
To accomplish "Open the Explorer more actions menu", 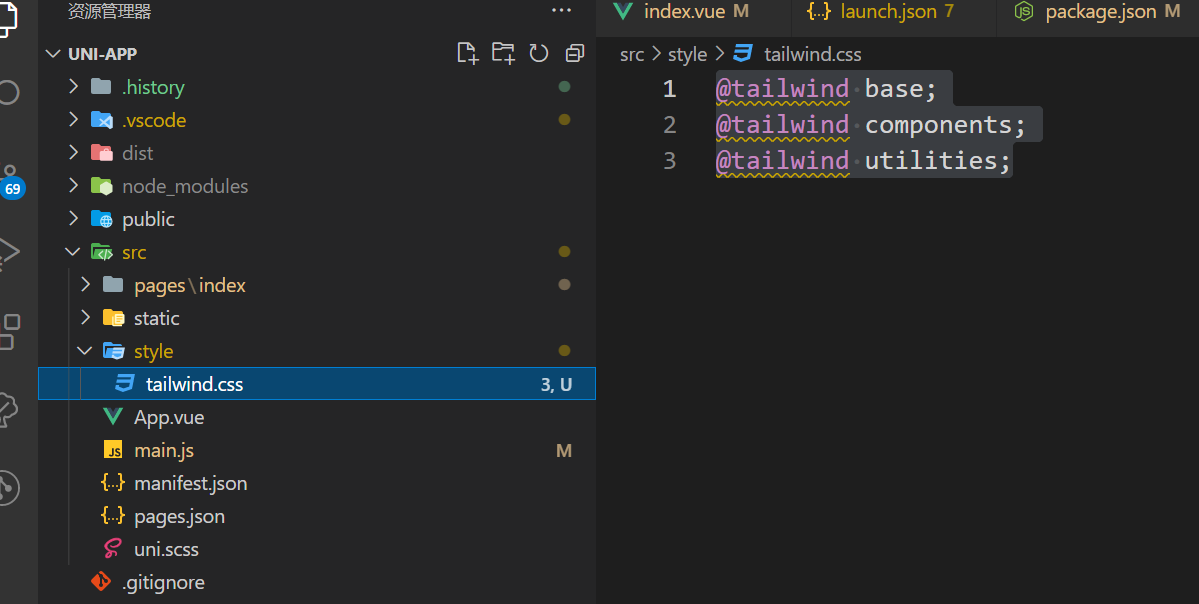I will (x=561, y=11).
